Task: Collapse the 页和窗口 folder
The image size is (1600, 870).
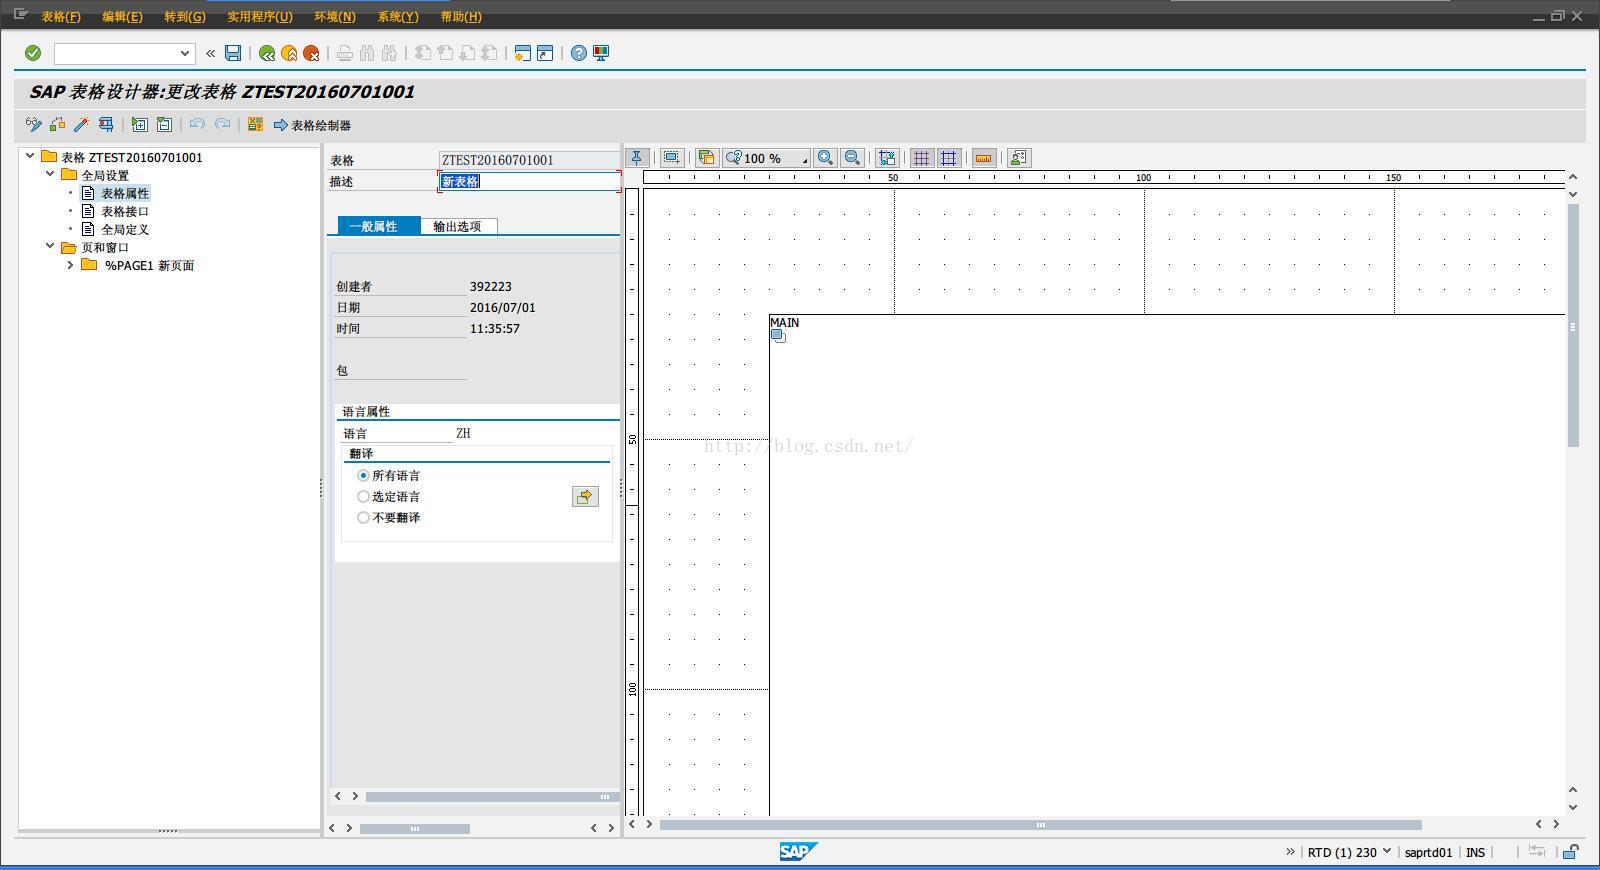Action: pyautogui.click(x=50, y=246)
